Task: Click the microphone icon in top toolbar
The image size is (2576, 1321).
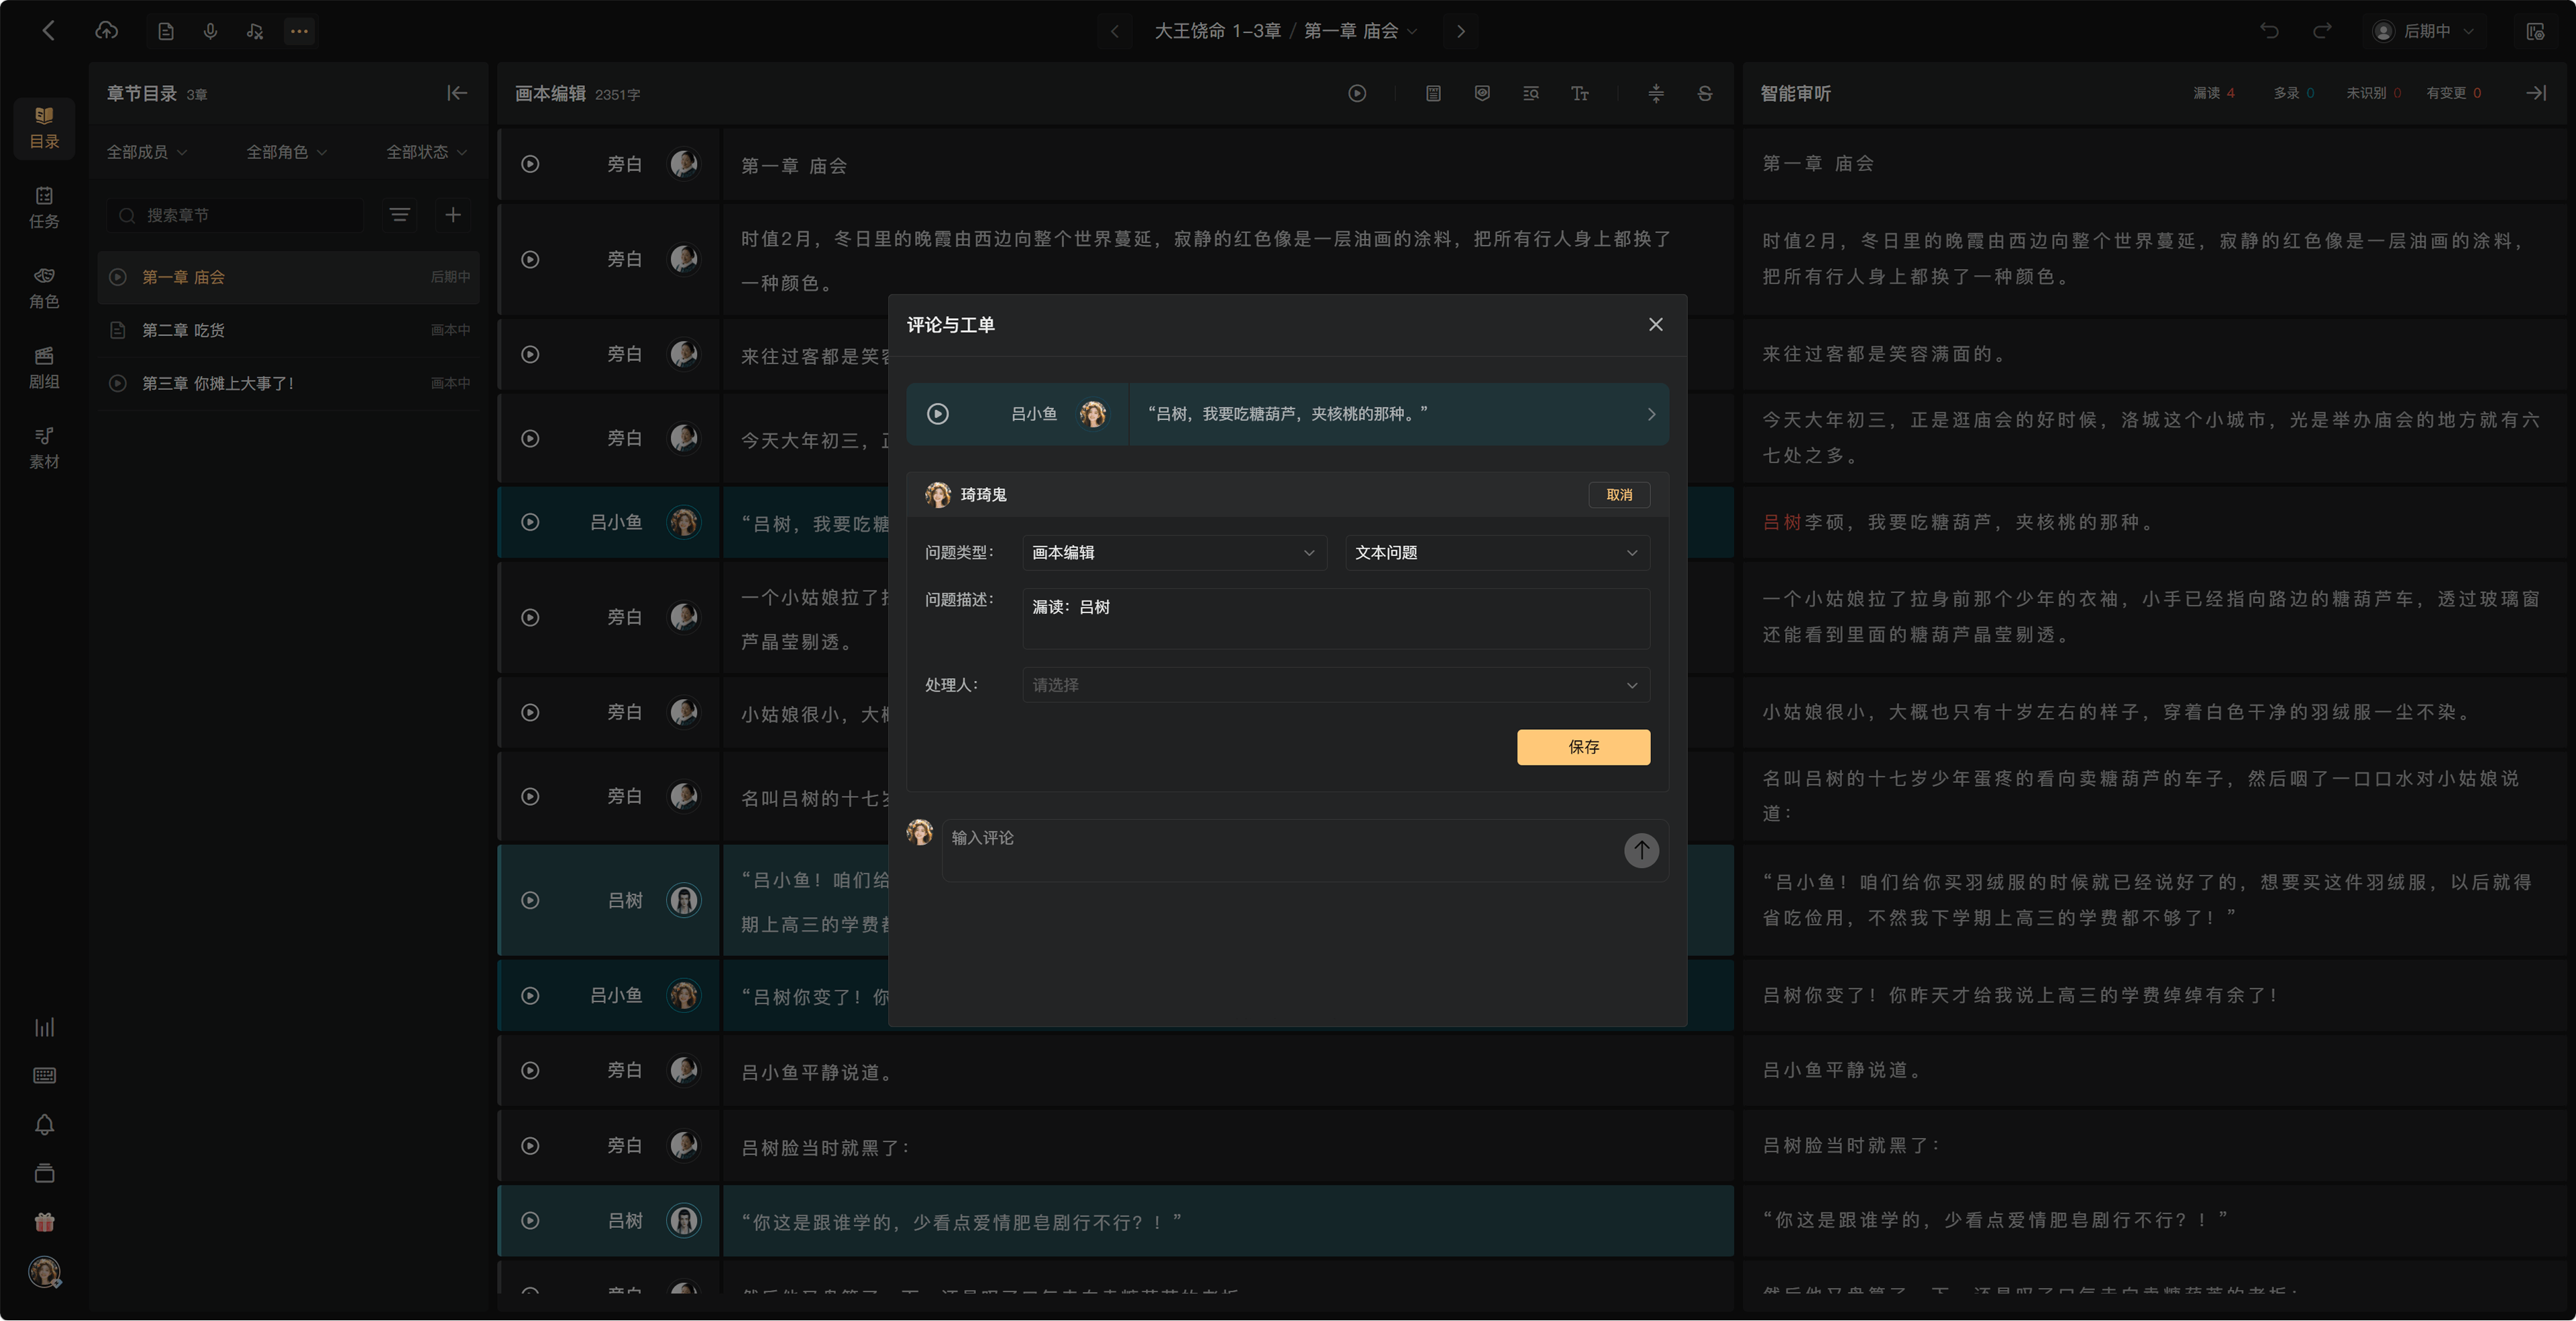Action: (x=210, y=31)
